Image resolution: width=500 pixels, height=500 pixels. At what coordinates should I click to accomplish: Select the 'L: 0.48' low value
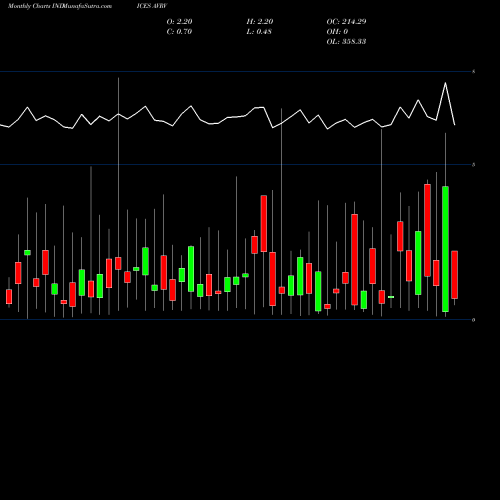[259, 32]
